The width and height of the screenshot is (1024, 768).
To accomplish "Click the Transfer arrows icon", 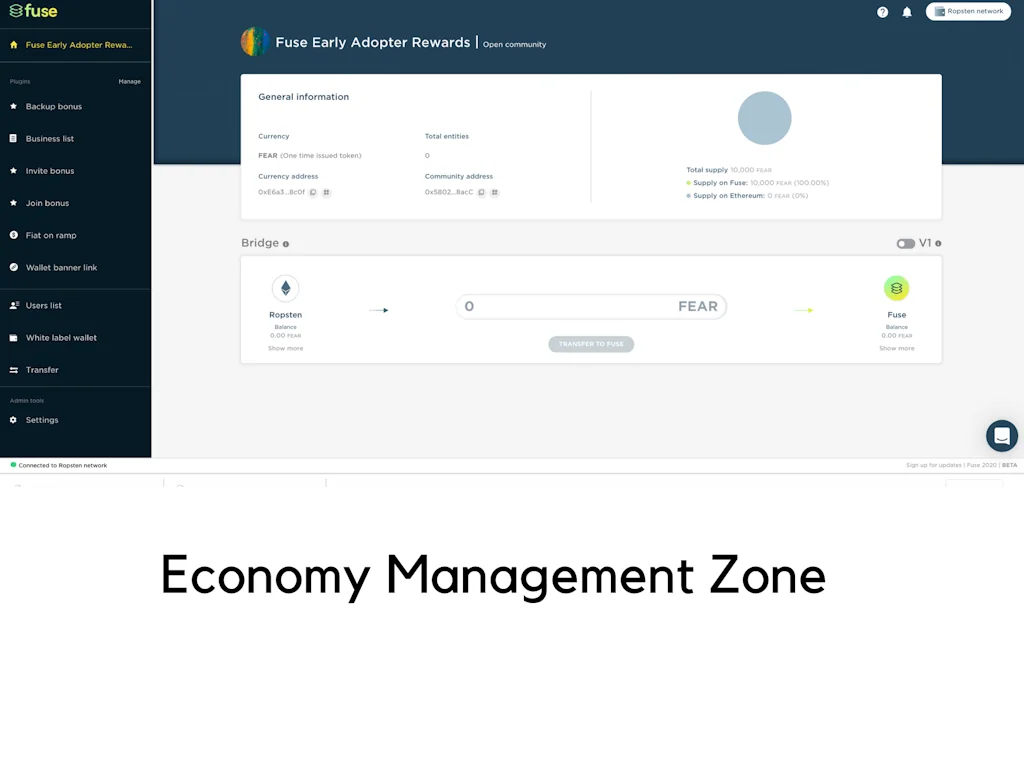I will coord(14,370).
